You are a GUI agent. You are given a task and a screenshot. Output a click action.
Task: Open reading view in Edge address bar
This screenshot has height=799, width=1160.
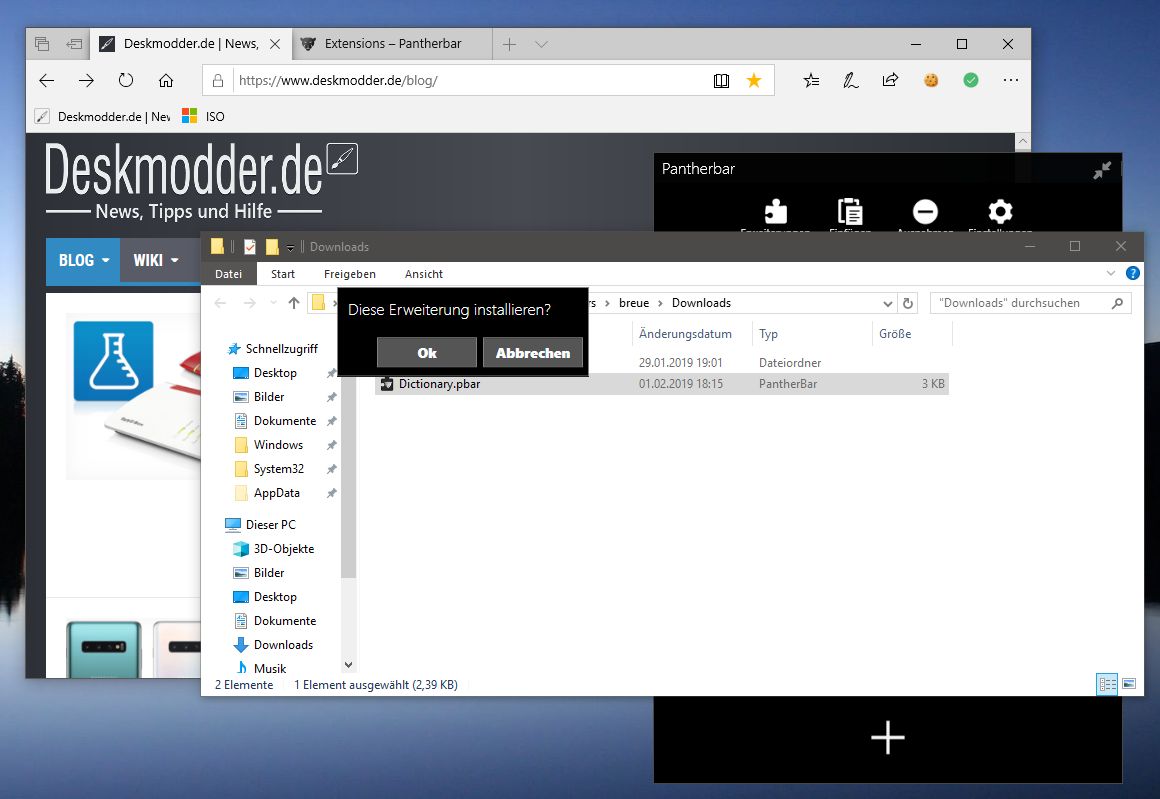[x=721, y=81]
